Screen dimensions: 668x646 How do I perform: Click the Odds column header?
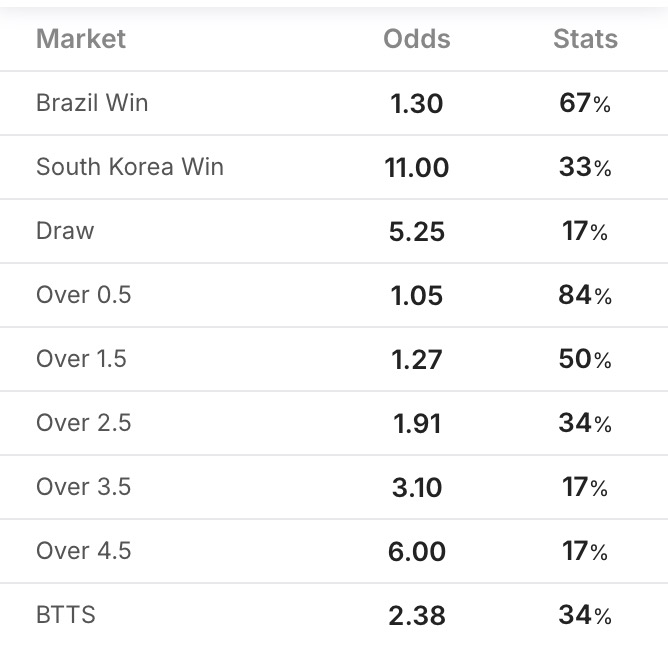point(416,39)
